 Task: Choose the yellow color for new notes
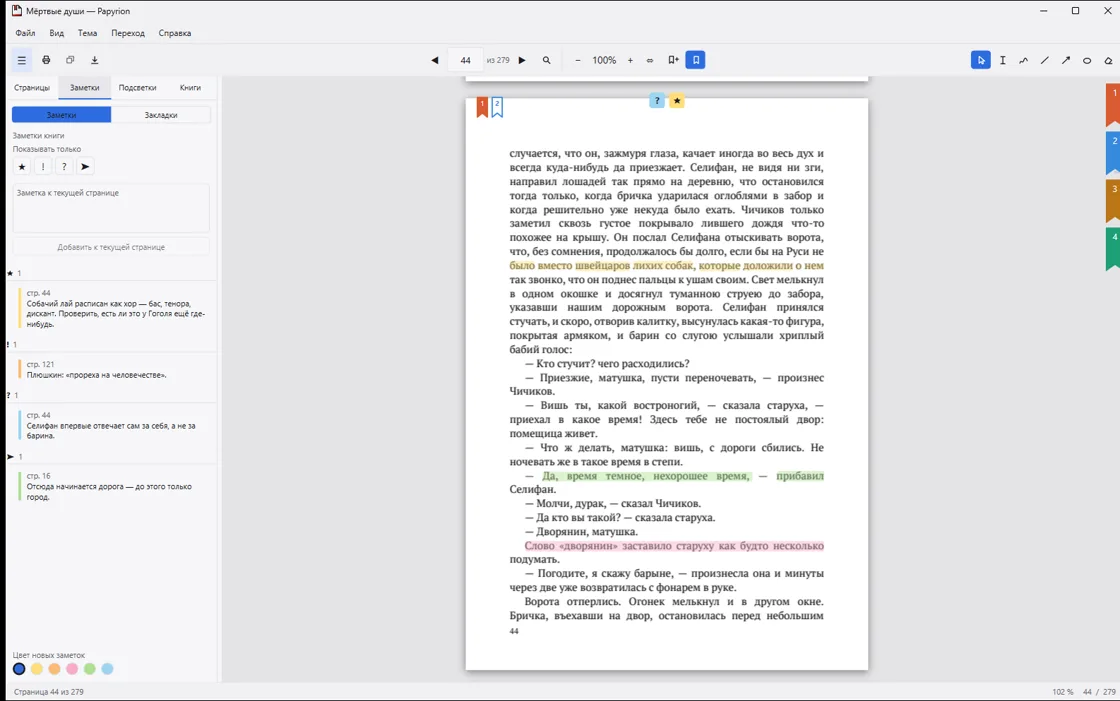(36, 669)
